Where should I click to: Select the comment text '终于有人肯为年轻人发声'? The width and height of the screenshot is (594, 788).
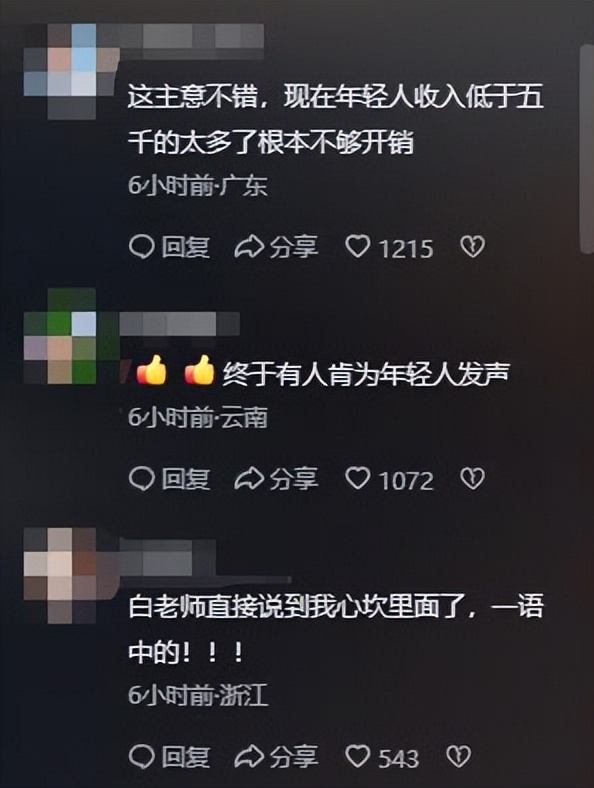[366, 374]
